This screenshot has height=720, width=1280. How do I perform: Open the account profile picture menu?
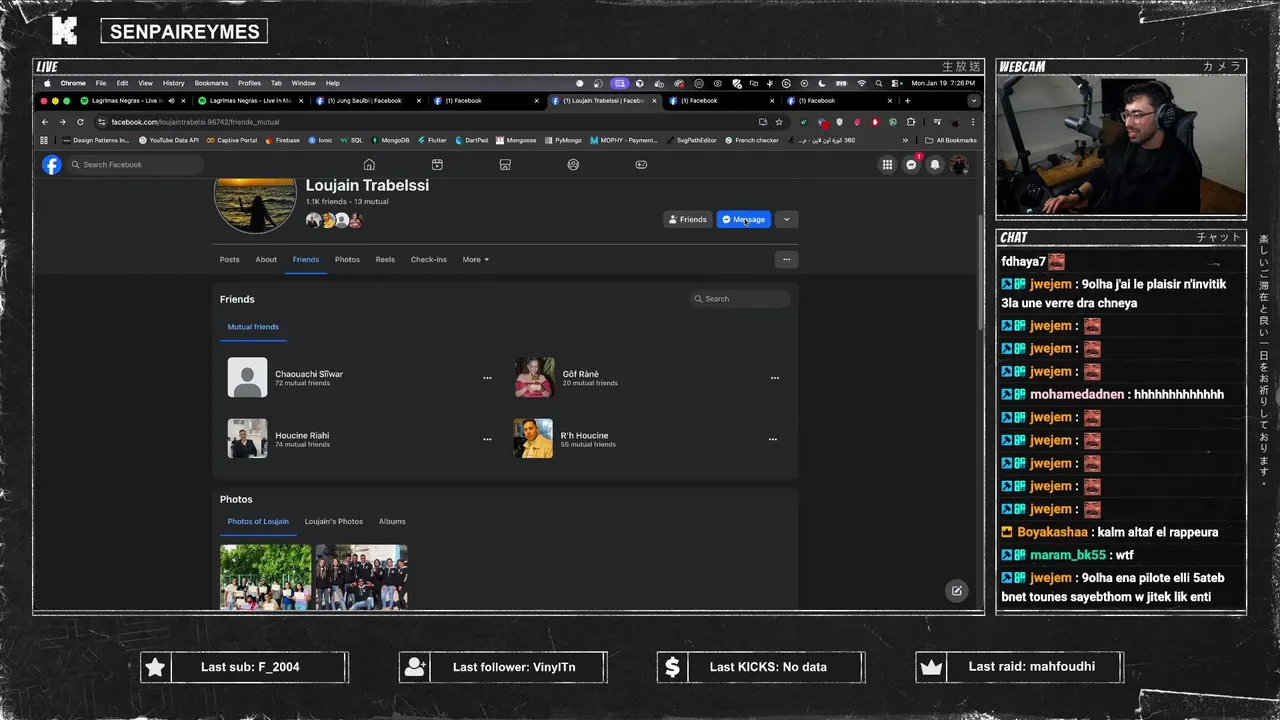959,165
